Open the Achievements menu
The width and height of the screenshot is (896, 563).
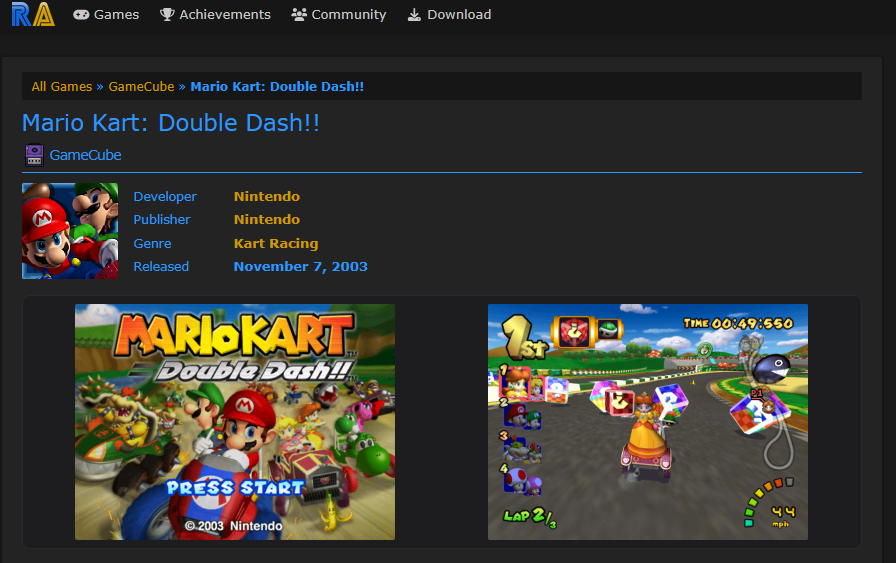[215, 14]
